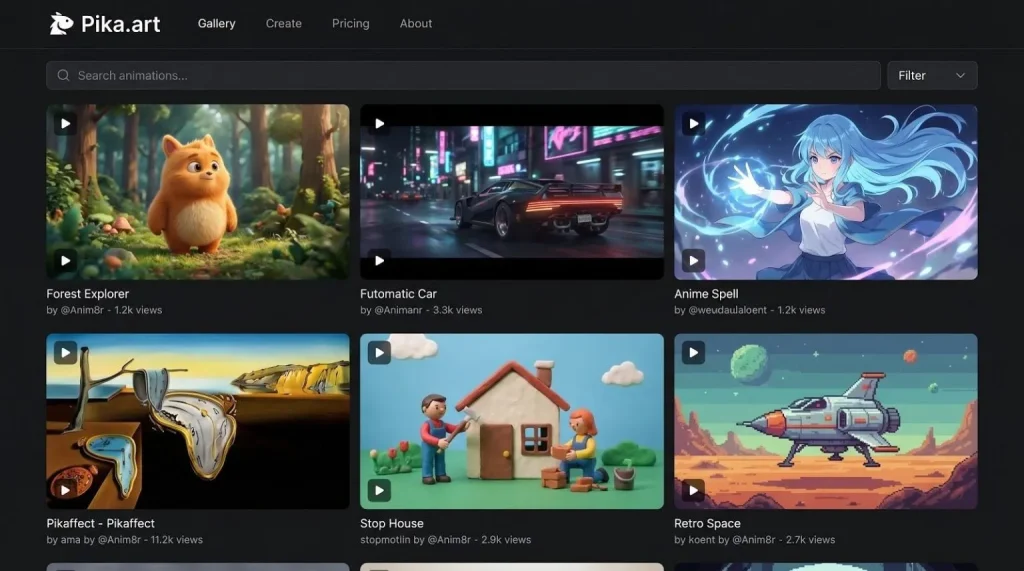Open the Pikaffect melting clocks thumbnail
This screenshot has width=1024, height=571.
(198, 421)
